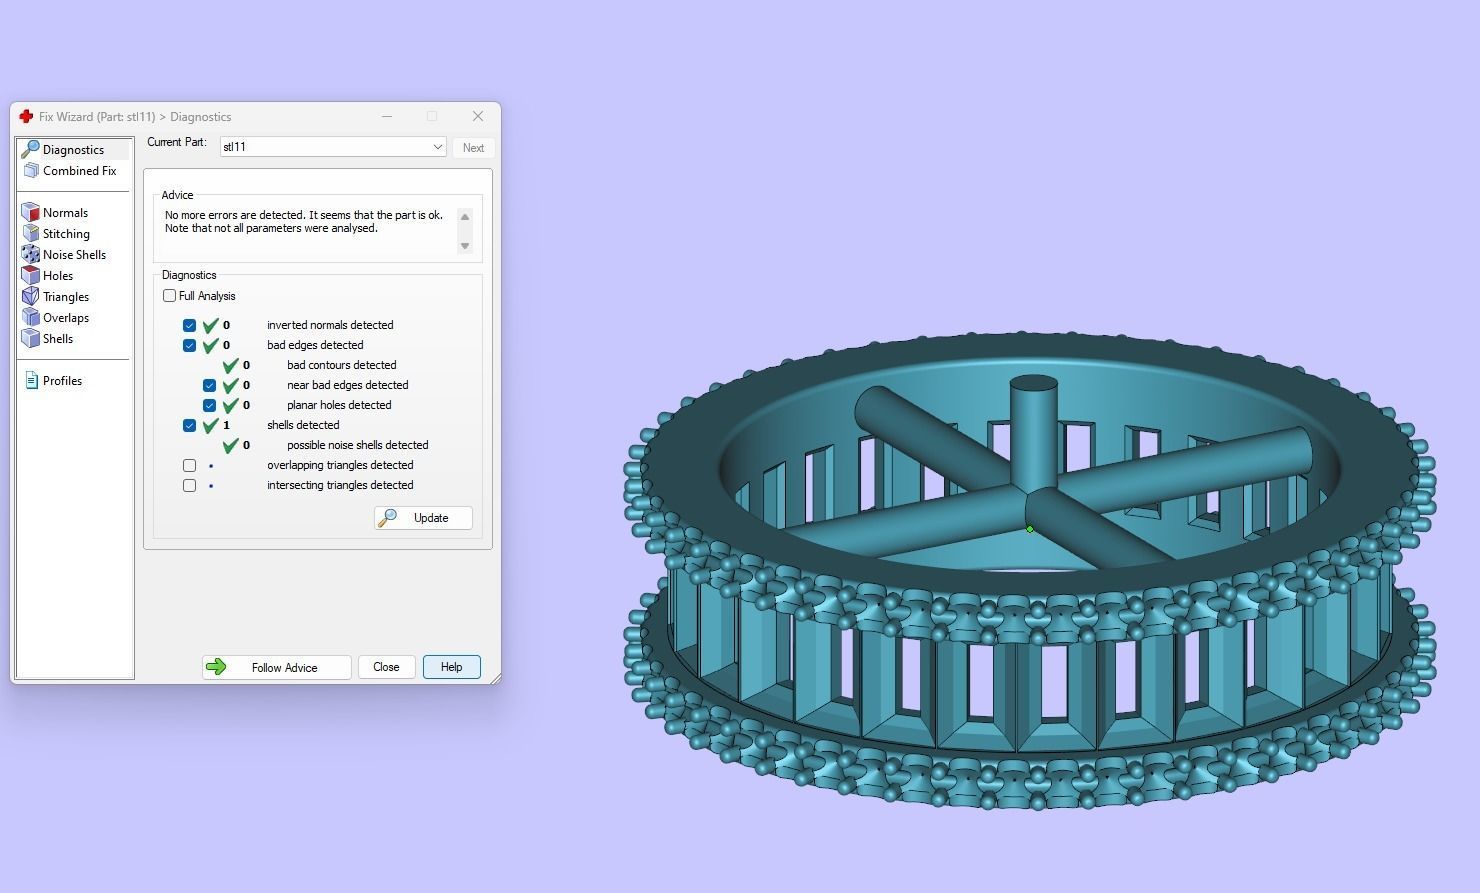The height and width of the screenshot is (893, 1480).
Task: Switch to Combined Fix page
Action: click(79, 171)
